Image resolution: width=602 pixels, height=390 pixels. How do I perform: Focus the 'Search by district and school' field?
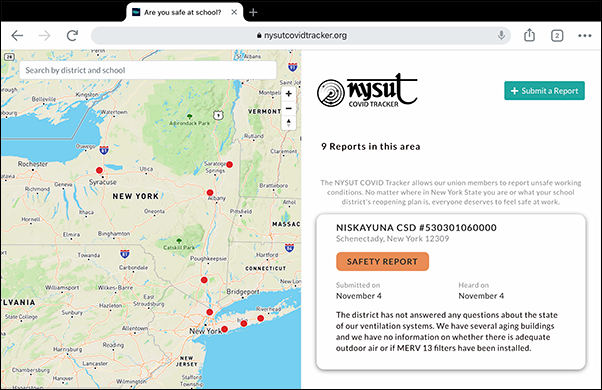point(148,70)
